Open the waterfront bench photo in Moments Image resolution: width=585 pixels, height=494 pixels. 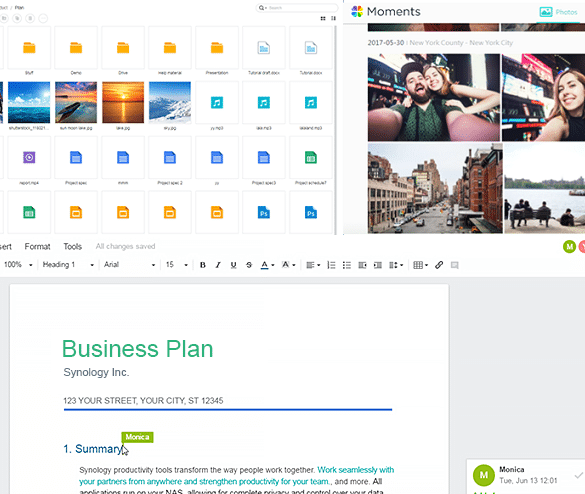[x=545, y=188]
